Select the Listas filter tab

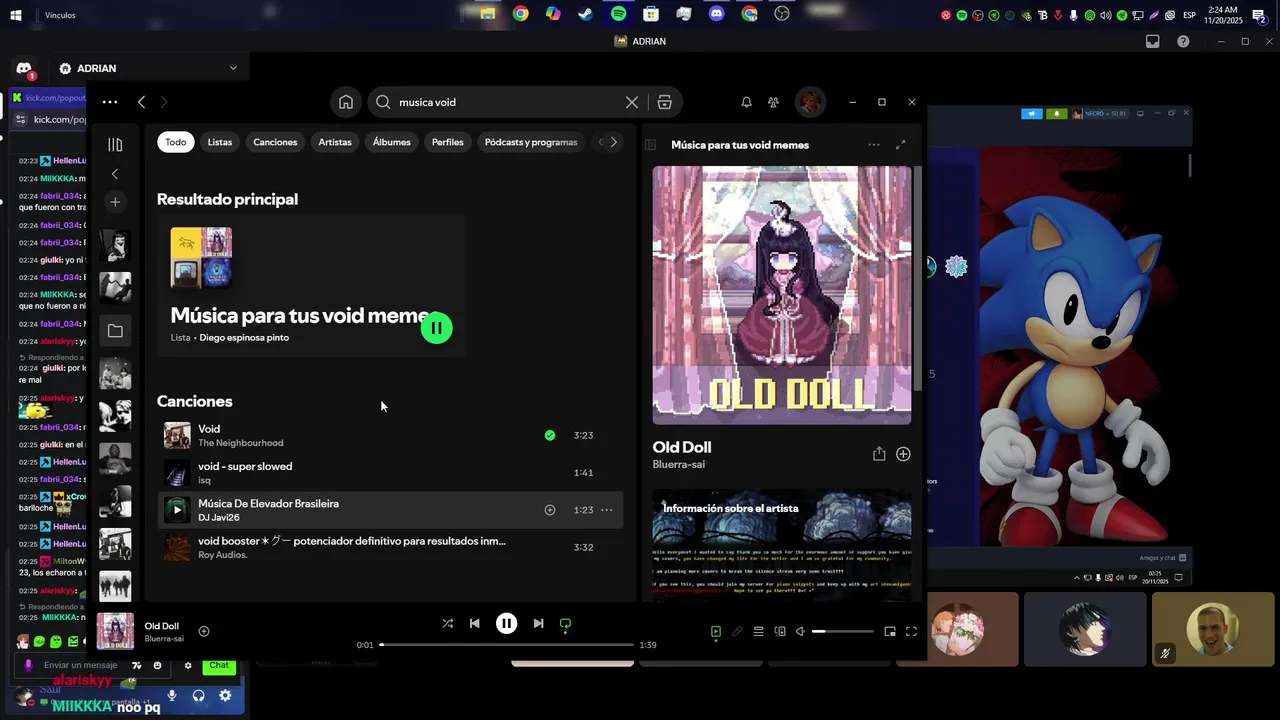(220, 142)
